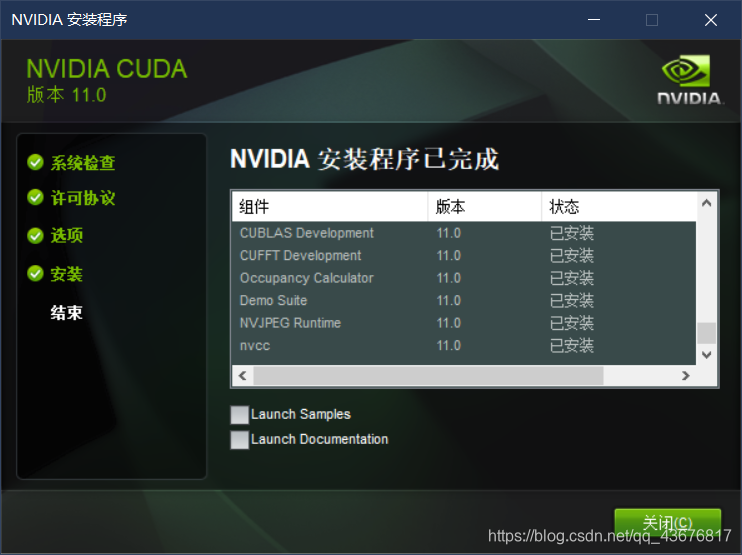Select the Occupancy Calculator row
Image resolution: width=742 pixels, height=555 pixels.
click(x=464, y=278)
